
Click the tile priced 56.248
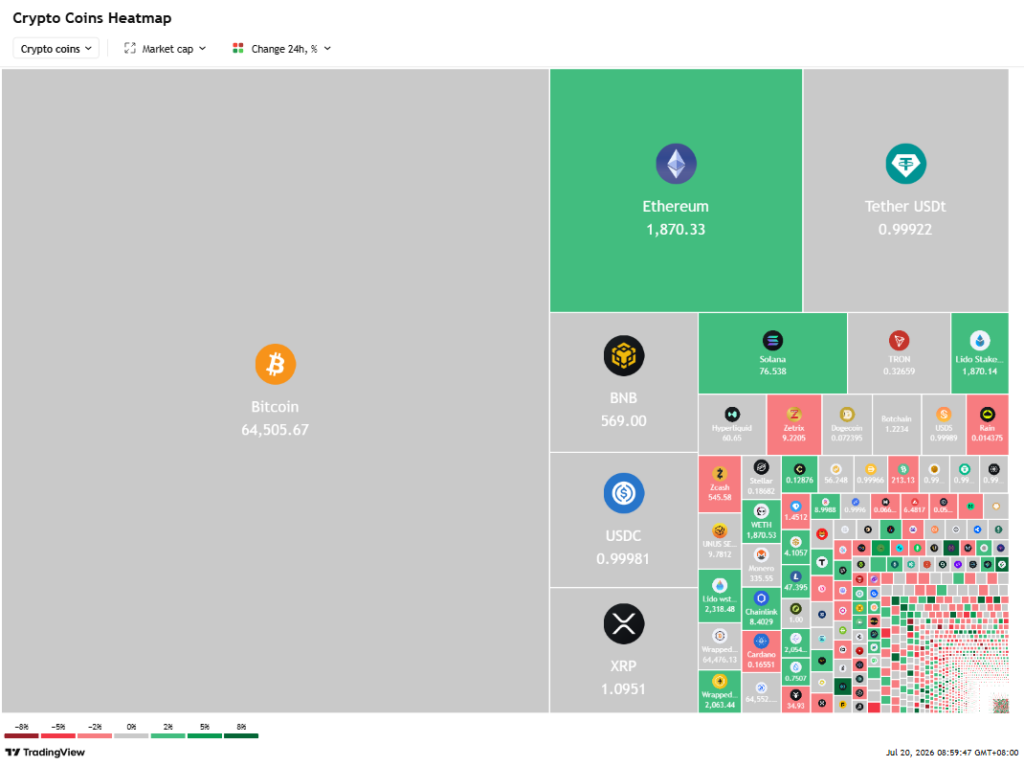(x=835, y=474)
